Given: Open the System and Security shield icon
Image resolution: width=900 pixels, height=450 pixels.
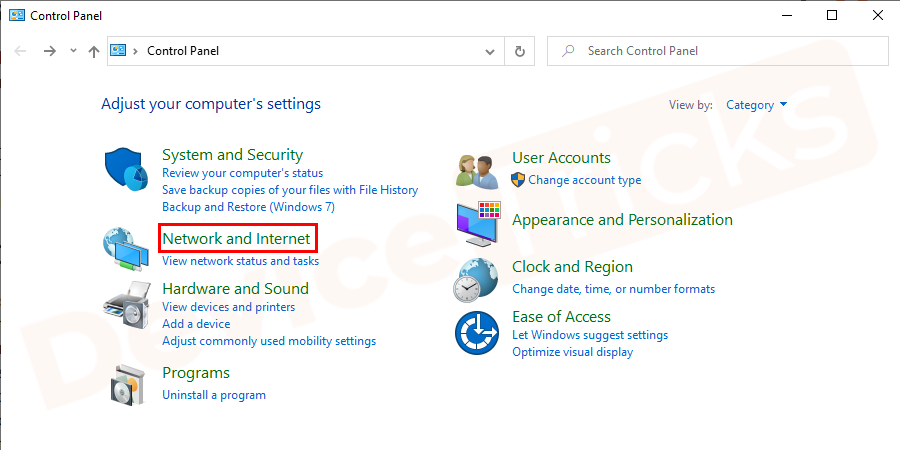Looking at the screenshot, I should 126,169.
